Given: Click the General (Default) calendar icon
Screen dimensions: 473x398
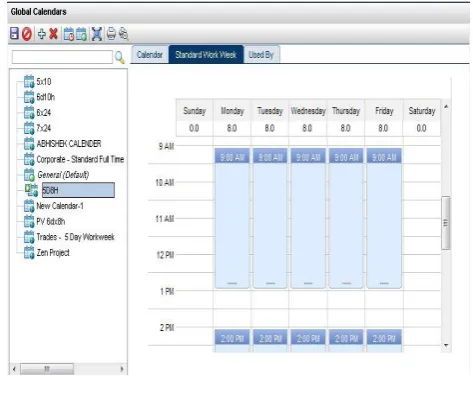Looking at the screenshot, I should [29, 175].
